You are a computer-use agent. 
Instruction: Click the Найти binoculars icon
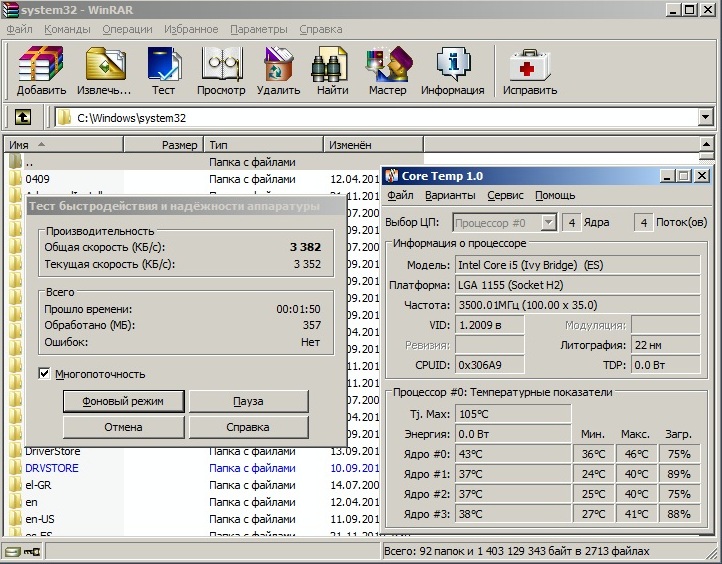coord(330,63)
